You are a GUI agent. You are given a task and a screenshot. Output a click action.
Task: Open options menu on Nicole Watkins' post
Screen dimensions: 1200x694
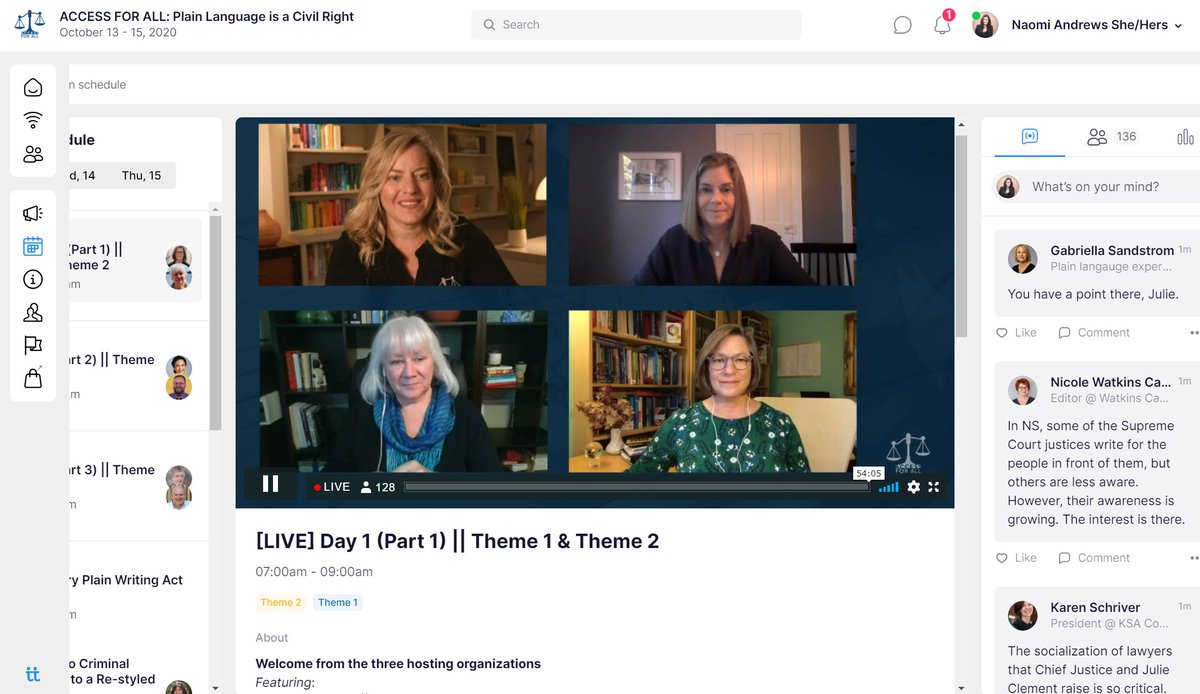[x=1193, y=557]
